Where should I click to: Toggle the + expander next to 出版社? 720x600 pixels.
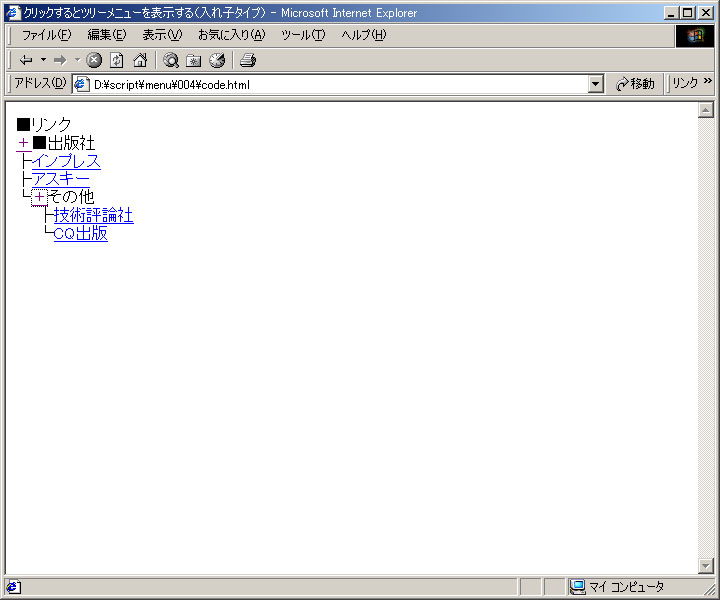coord(23,143)
